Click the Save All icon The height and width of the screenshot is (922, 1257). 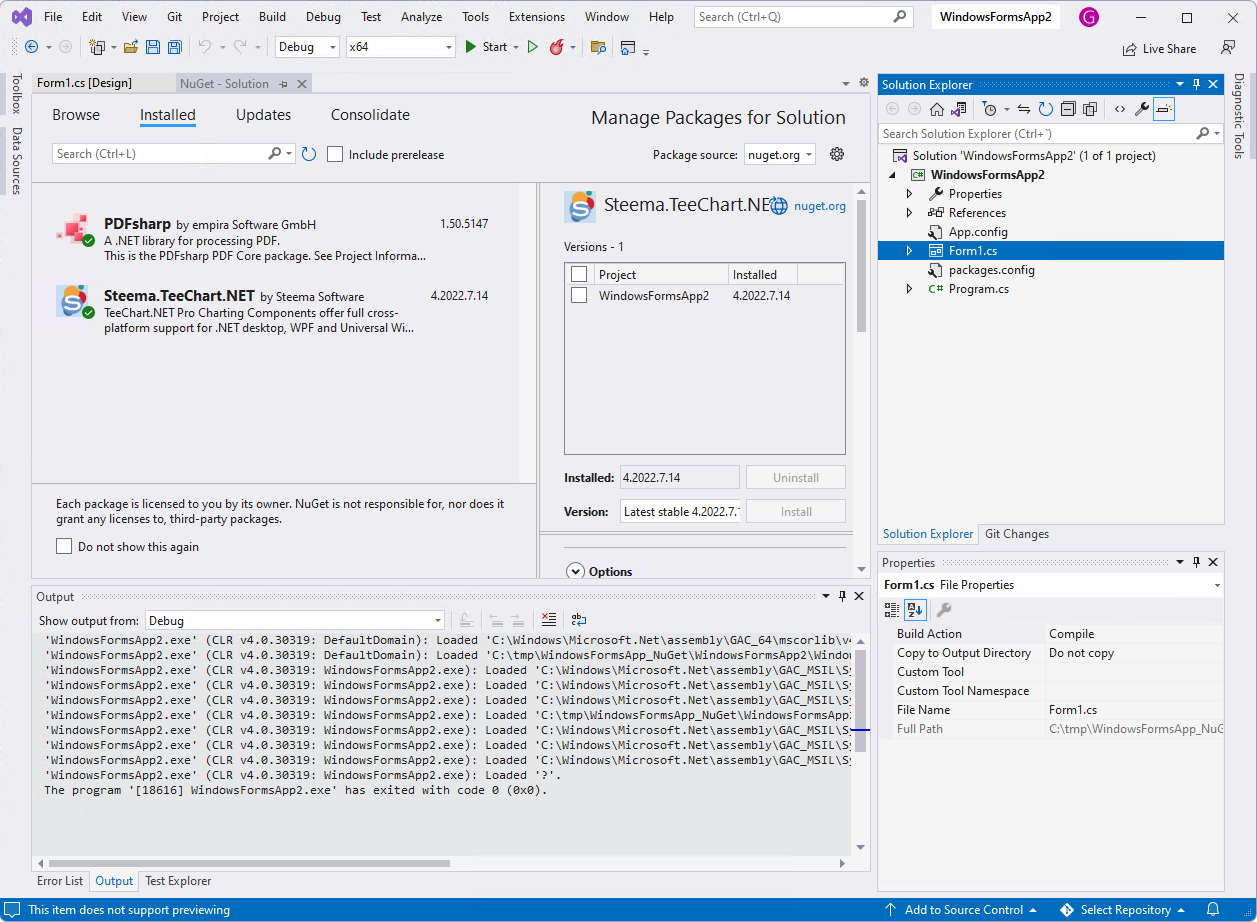(x=175, y=47)
